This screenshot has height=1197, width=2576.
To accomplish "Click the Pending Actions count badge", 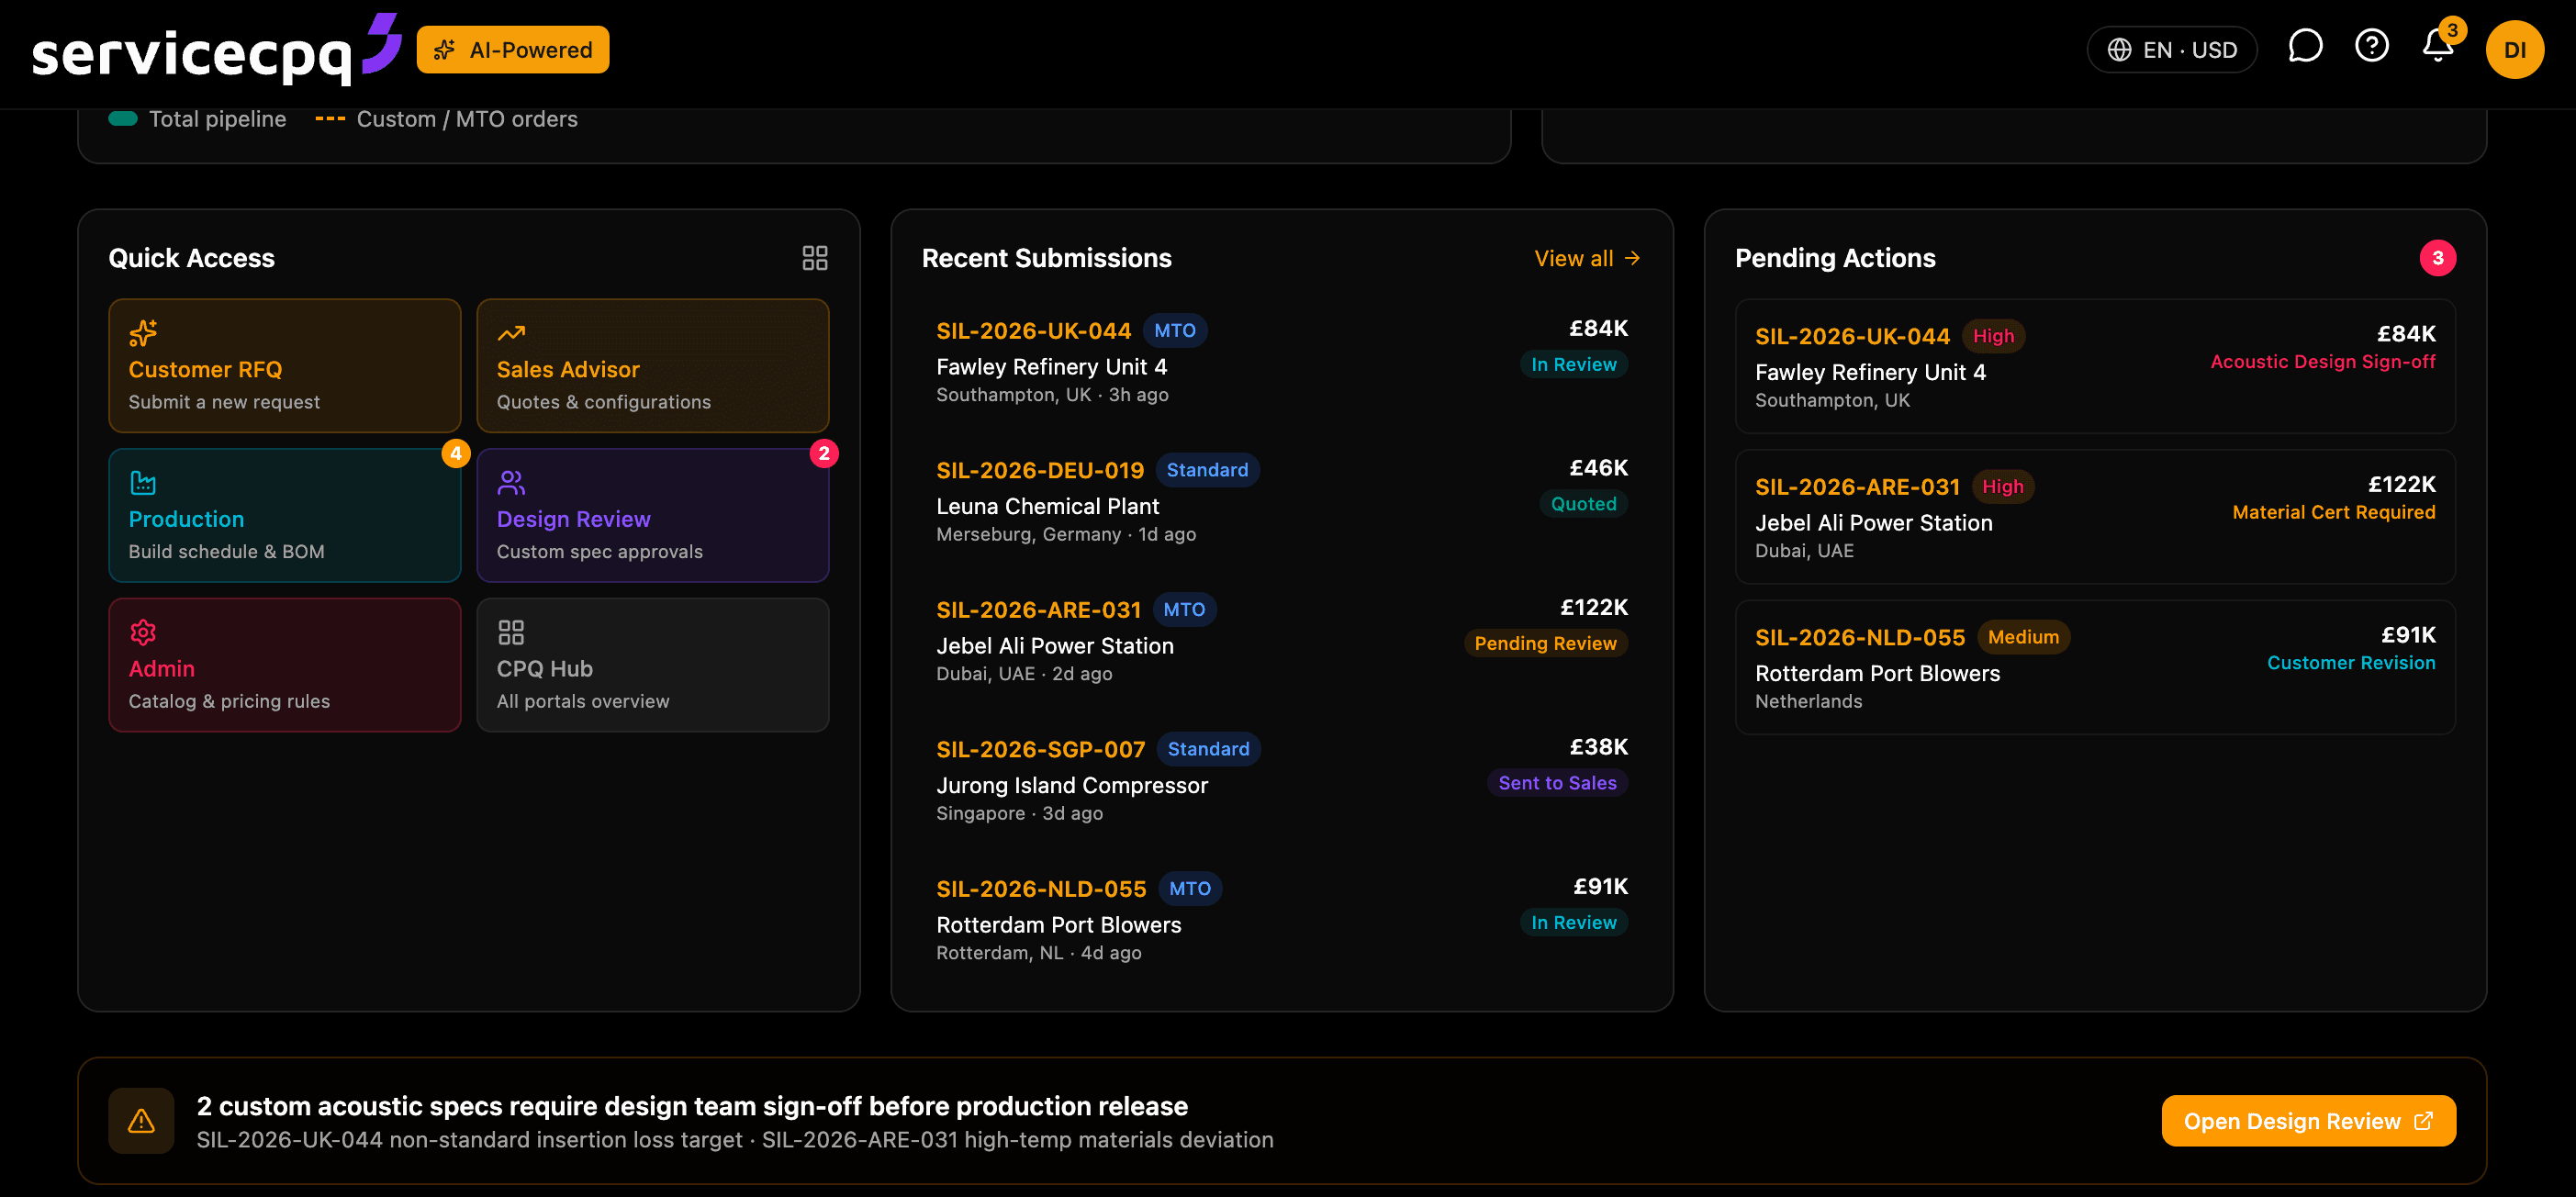I will (2437, 258).
